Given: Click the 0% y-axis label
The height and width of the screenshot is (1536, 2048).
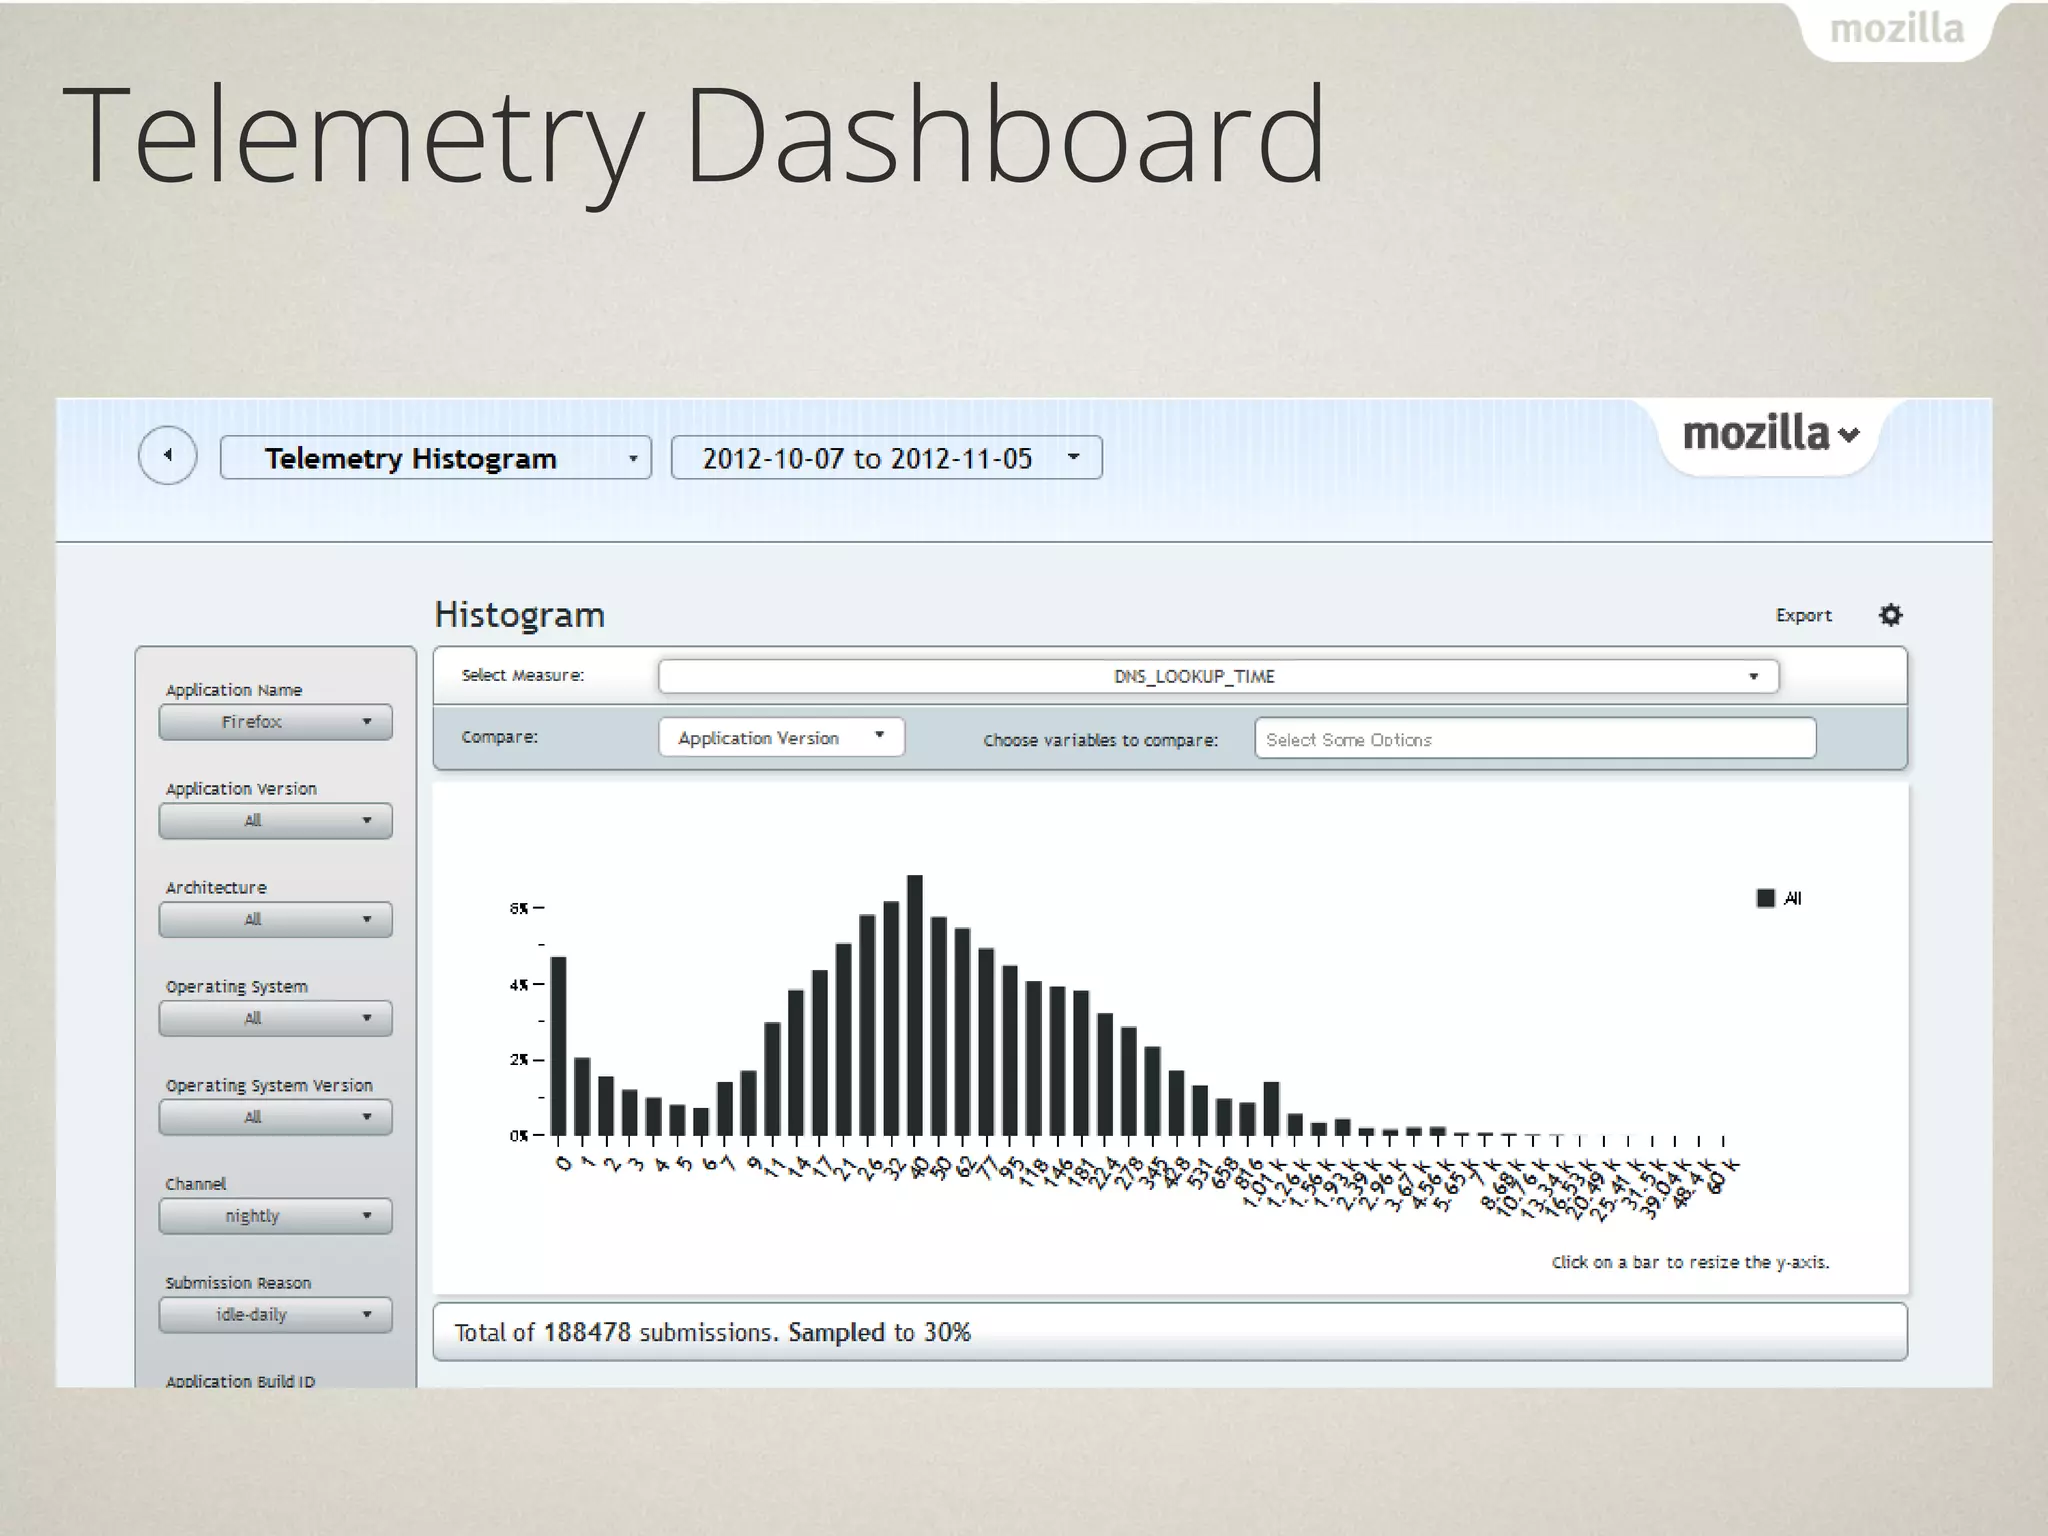Looking at the screenshot, I should click(x=518, y=1135).
